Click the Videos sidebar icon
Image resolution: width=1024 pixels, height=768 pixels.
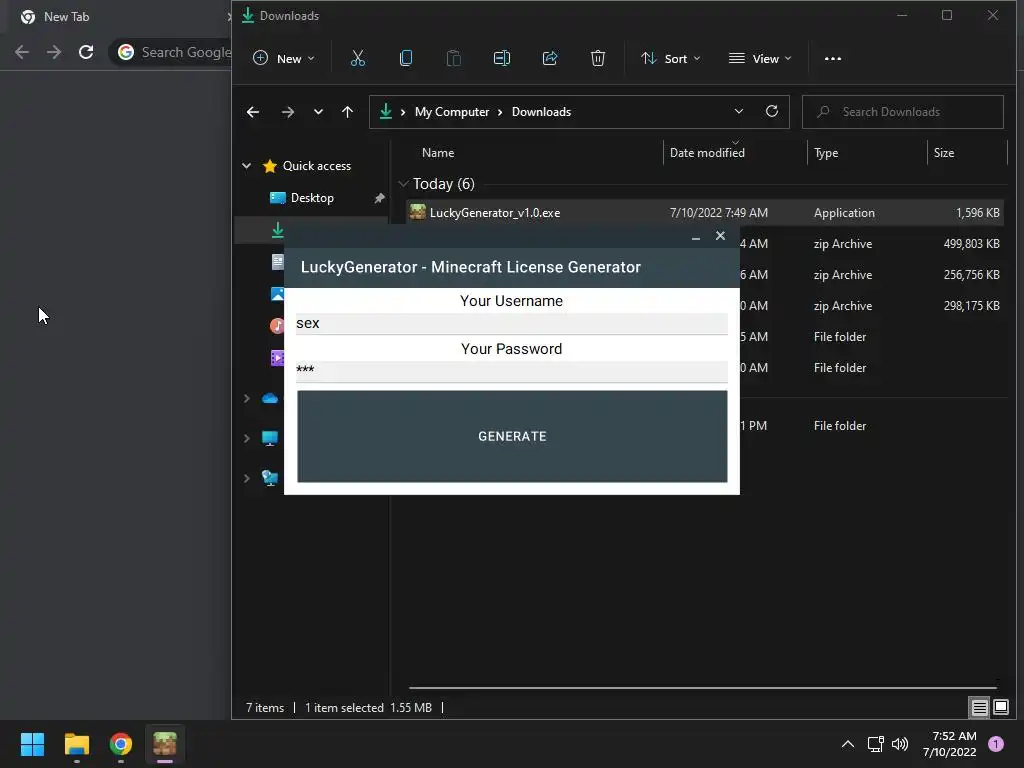[278, 357]
